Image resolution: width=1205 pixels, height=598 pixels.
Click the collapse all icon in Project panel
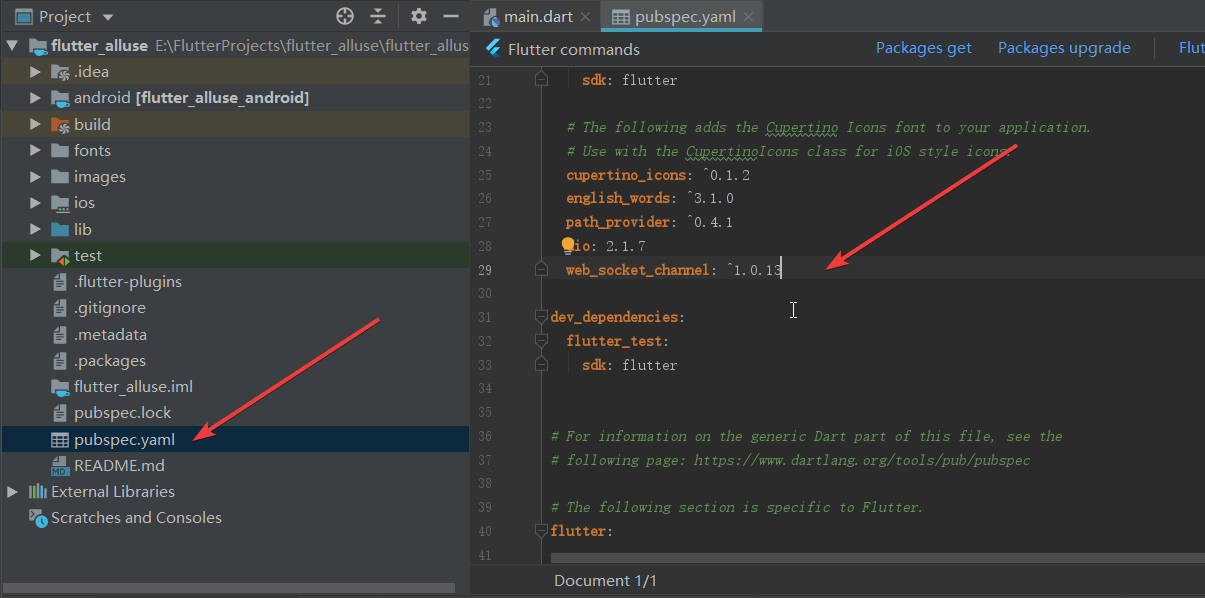pyautogui.click(x=378, y=16)
